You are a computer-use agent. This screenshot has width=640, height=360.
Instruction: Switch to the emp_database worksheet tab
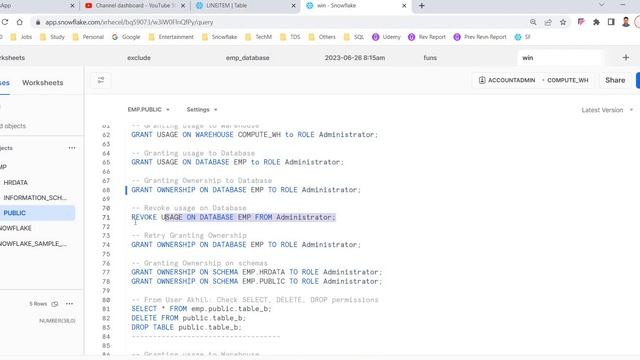point(247,58)
